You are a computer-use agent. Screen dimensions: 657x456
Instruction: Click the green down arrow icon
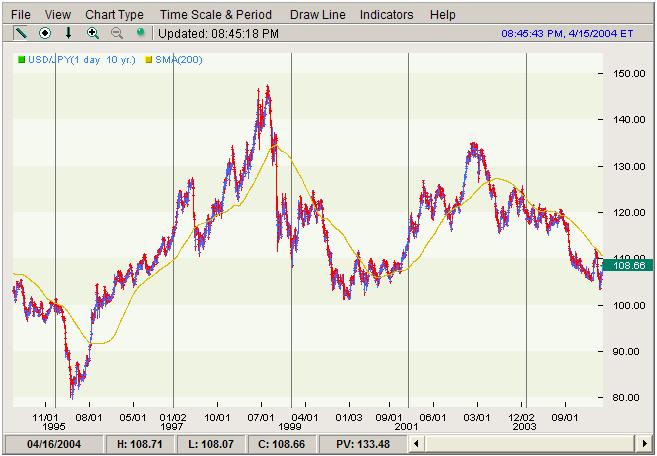pos(68,33)
